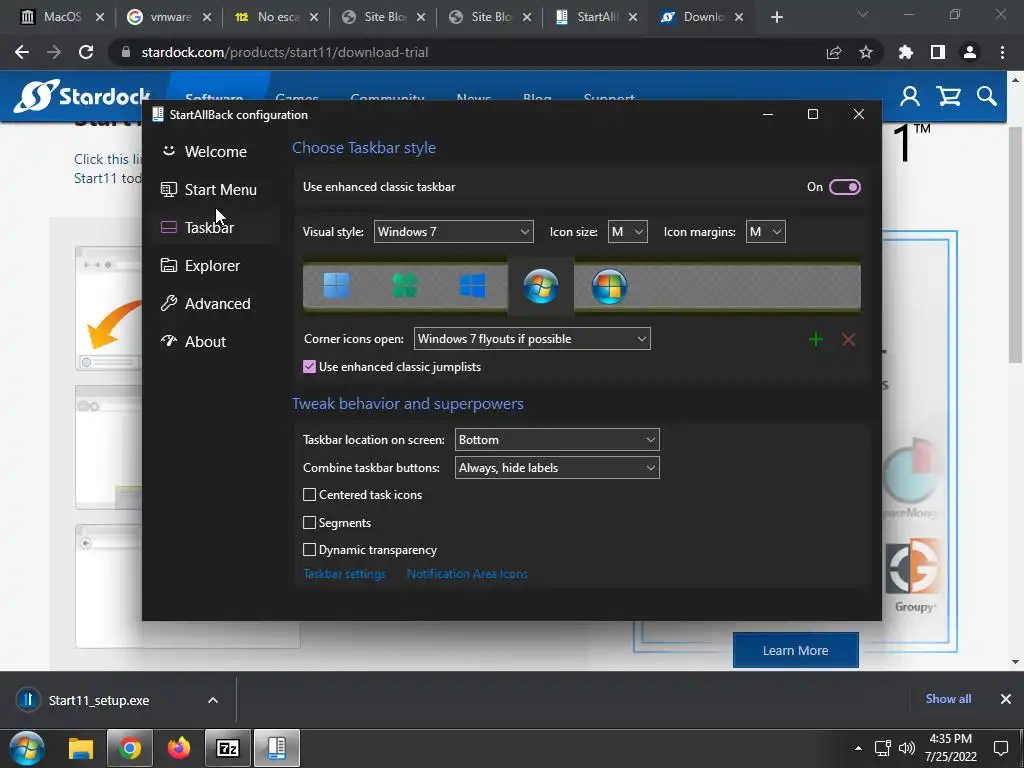The width and height of the screenshot is (1024, 768).
Task: Open the Start11_setup.exe download item
Action: tap(99, 700)
